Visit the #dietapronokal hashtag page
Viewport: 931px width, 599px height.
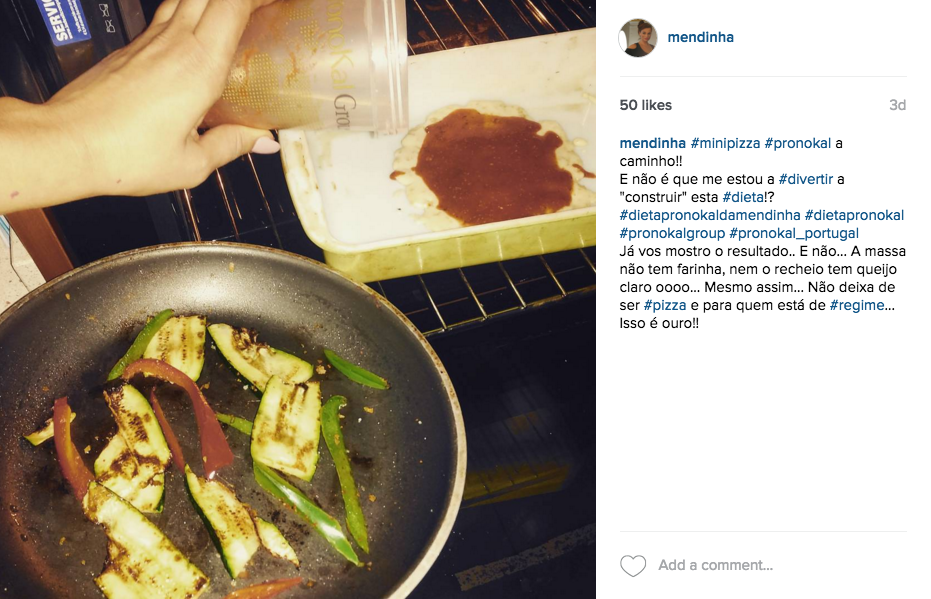coord(854,215)
